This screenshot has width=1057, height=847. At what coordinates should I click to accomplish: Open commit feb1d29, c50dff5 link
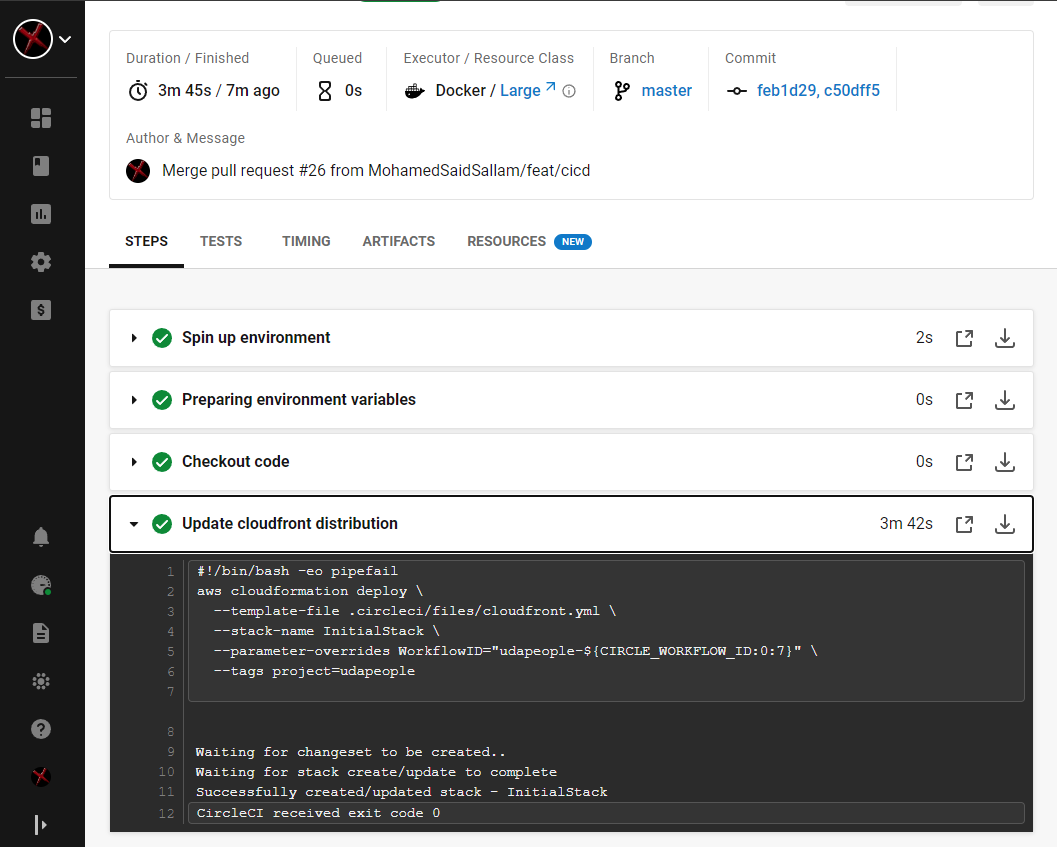pyautogui.click(x=818, y=90)
